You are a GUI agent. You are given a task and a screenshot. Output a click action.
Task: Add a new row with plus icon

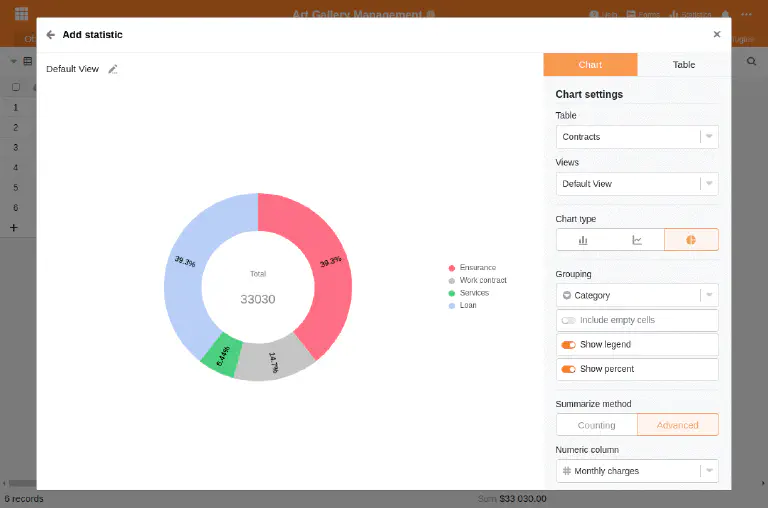(14, 228)
